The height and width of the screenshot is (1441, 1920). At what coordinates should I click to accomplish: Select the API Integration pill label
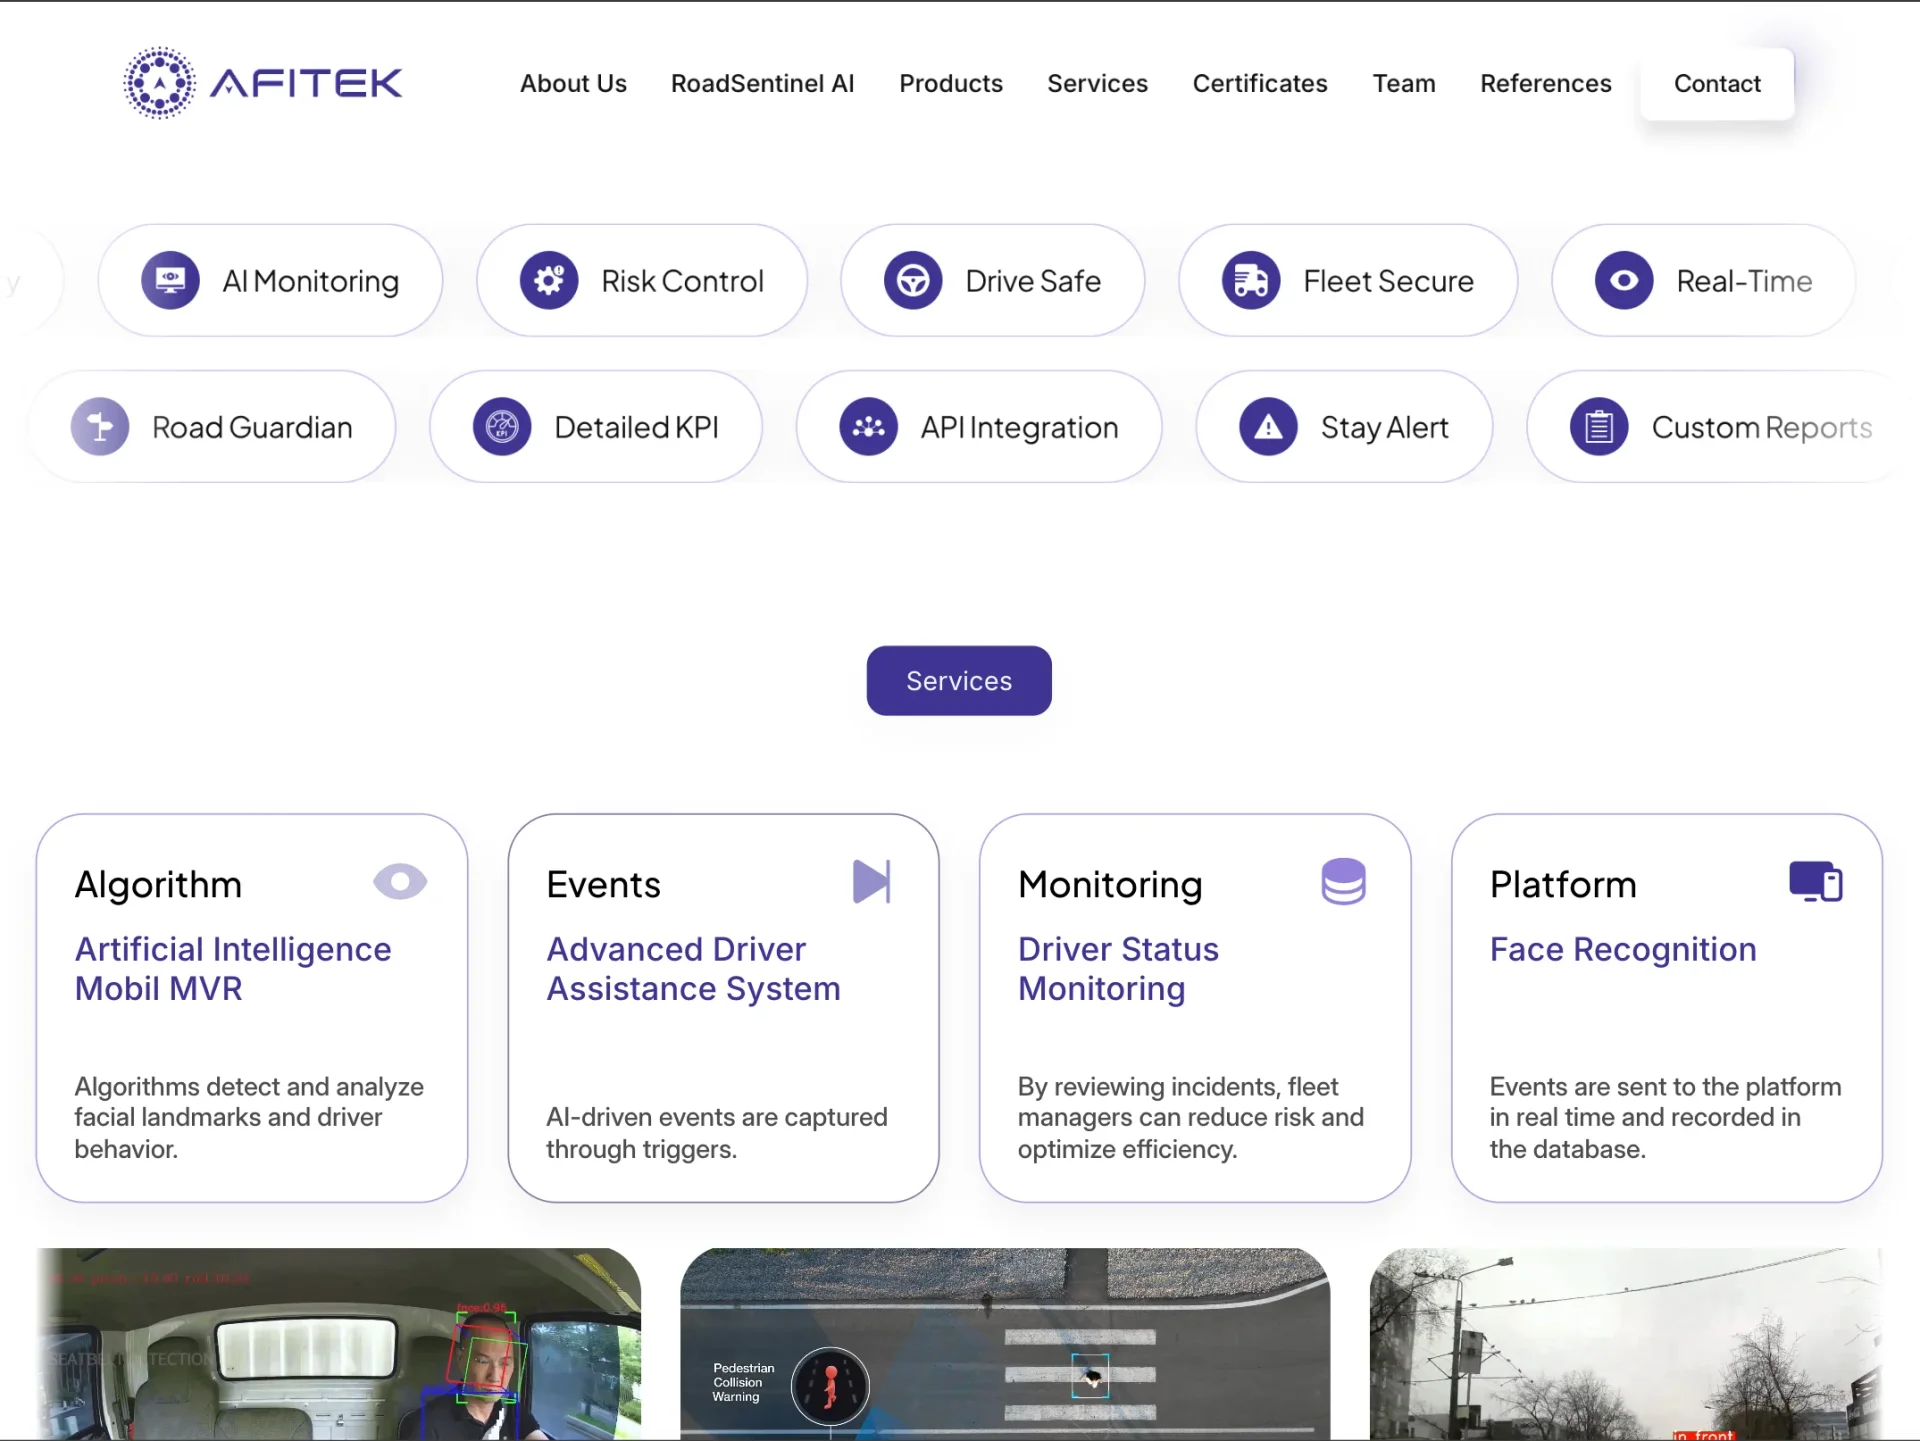(1019, 428)
